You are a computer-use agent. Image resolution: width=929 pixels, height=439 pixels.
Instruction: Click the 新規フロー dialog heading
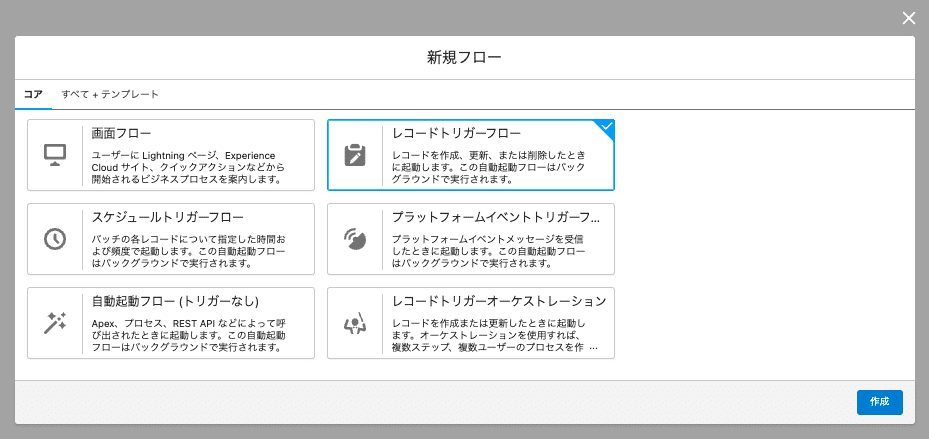[x=464, y=57]
